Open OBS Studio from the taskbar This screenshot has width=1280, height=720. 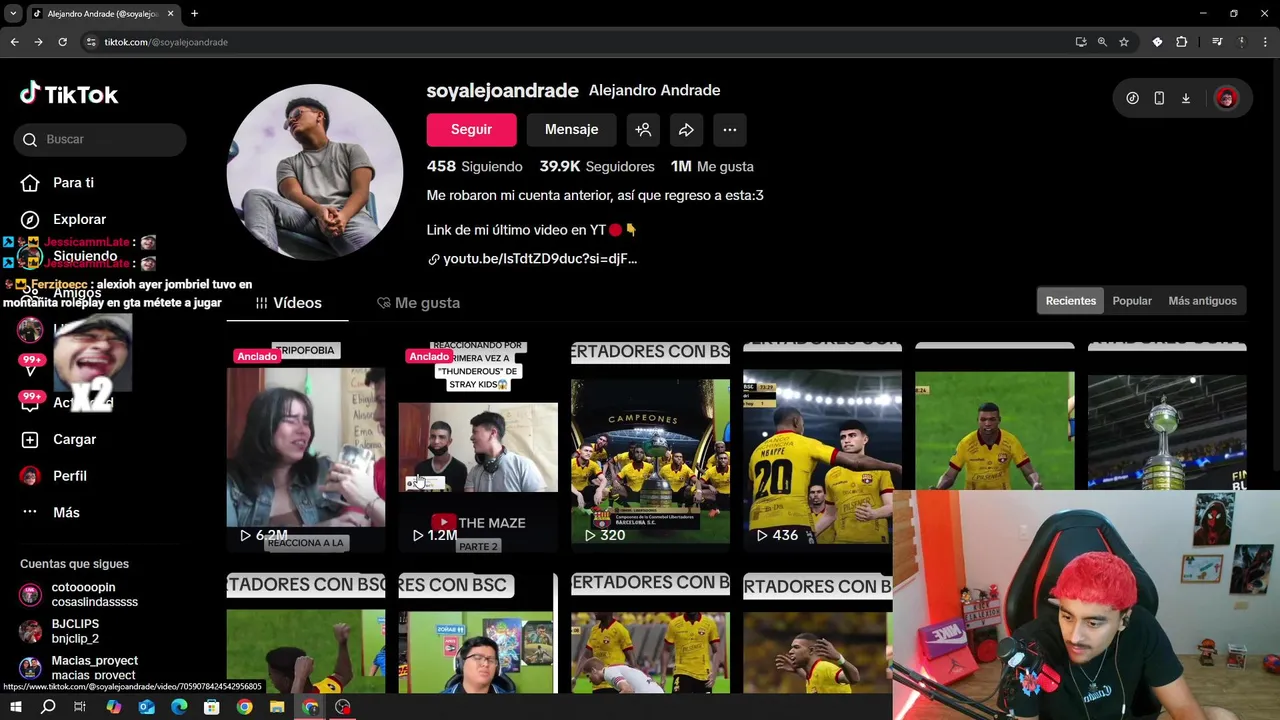click(x=343, y=707)
